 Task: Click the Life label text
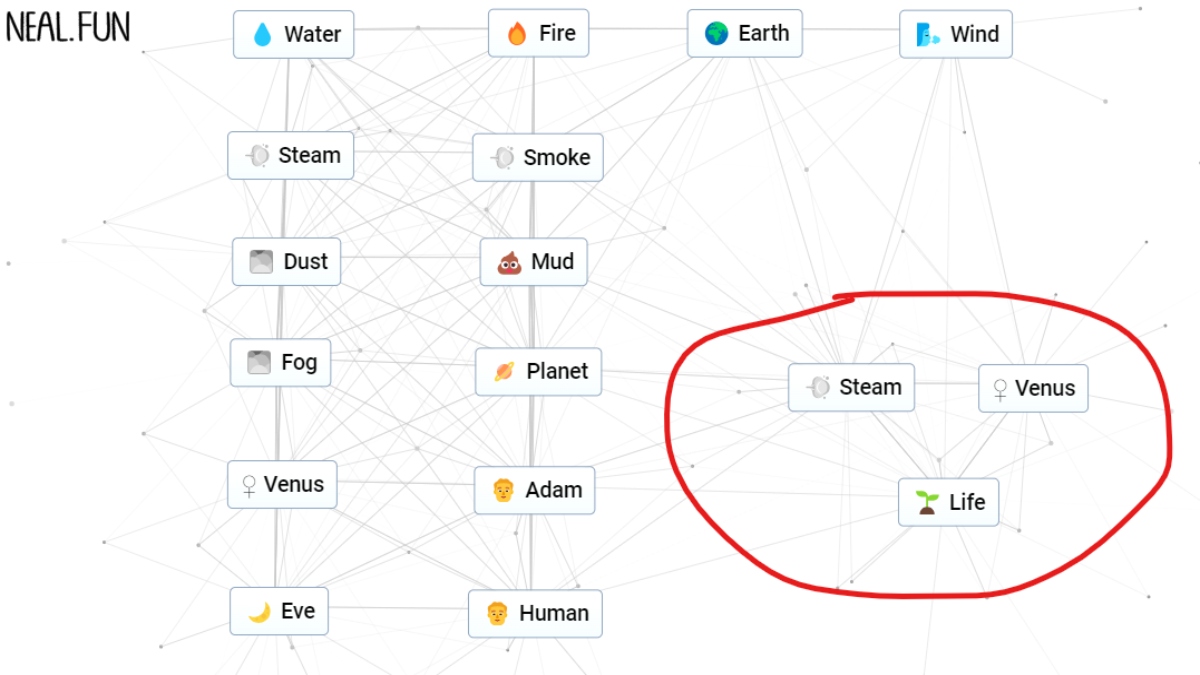point(967,502)
